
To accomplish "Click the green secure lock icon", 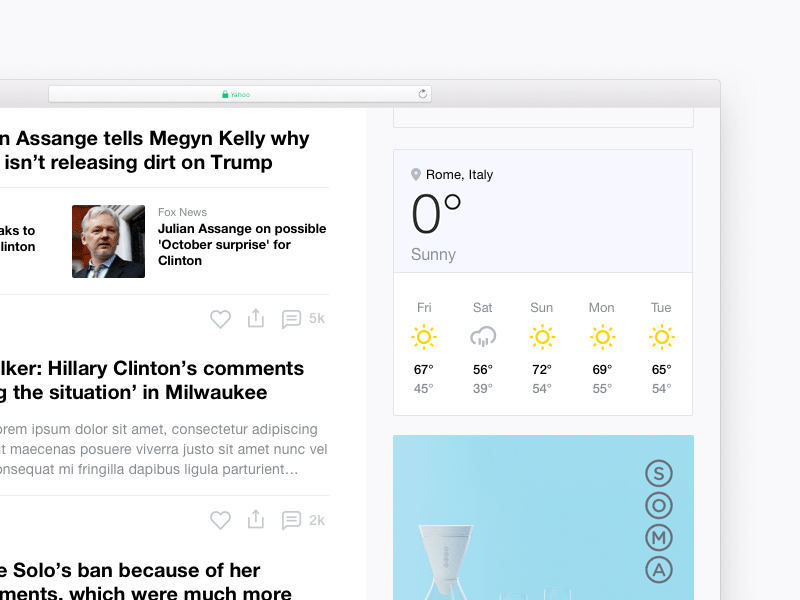I will click(225, 93).
